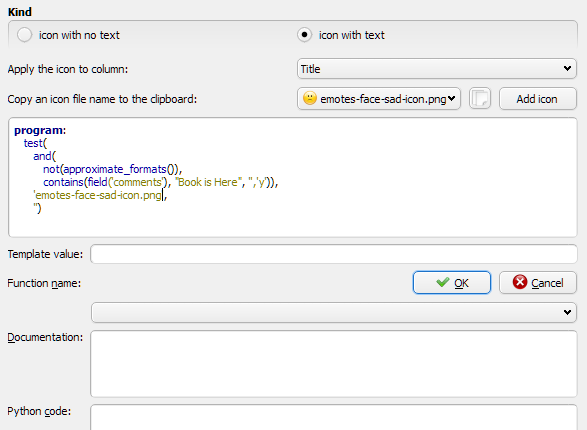Click in the Template value field

click(334, 254)
